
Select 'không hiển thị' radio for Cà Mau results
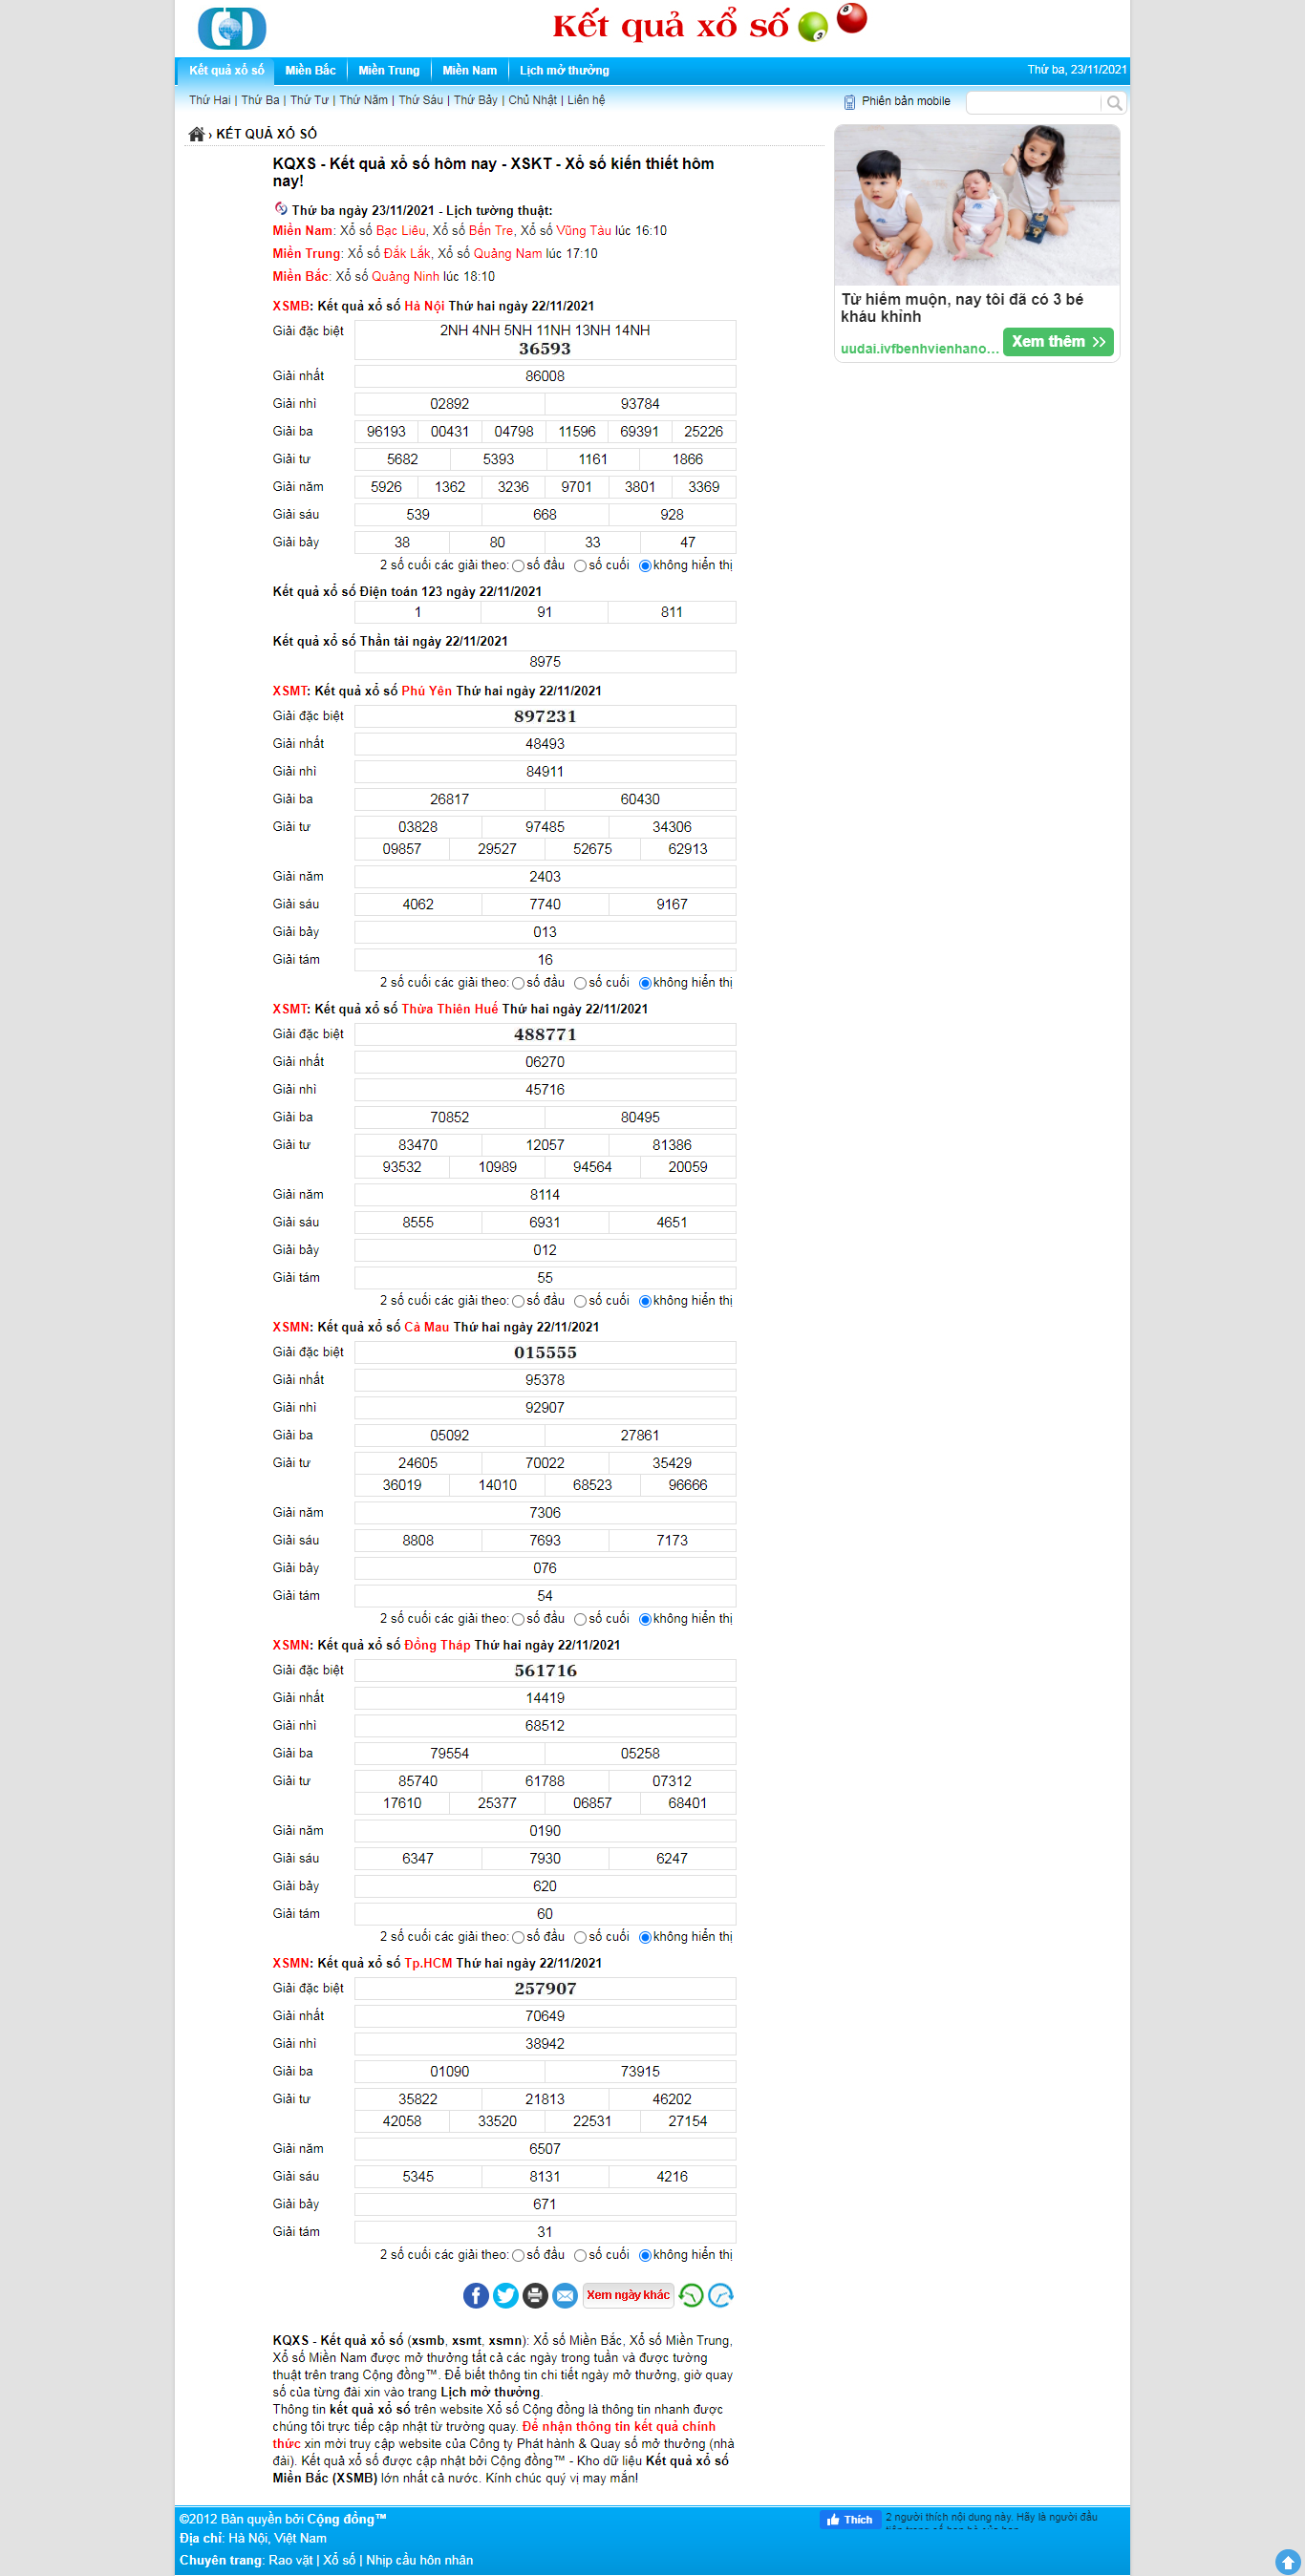(x=645, y=1620)
